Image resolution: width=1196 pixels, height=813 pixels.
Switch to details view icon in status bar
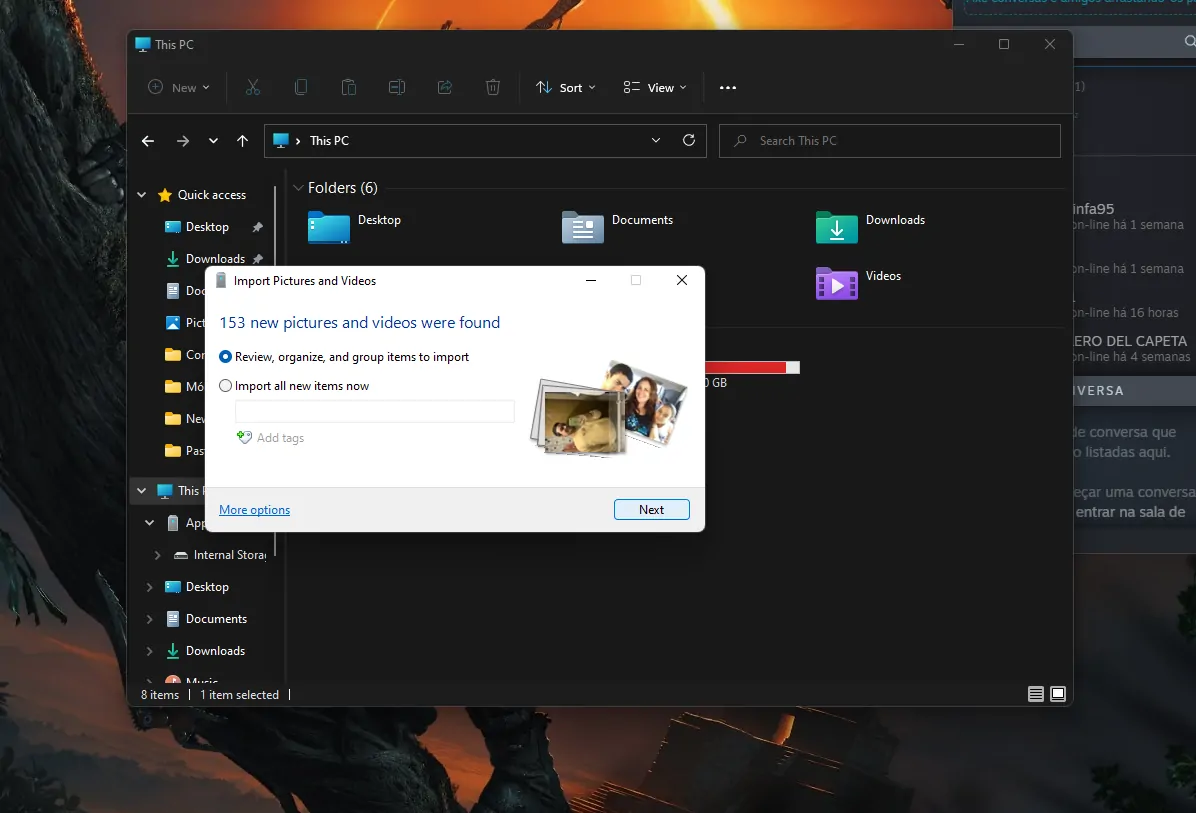click(1035, 694)
